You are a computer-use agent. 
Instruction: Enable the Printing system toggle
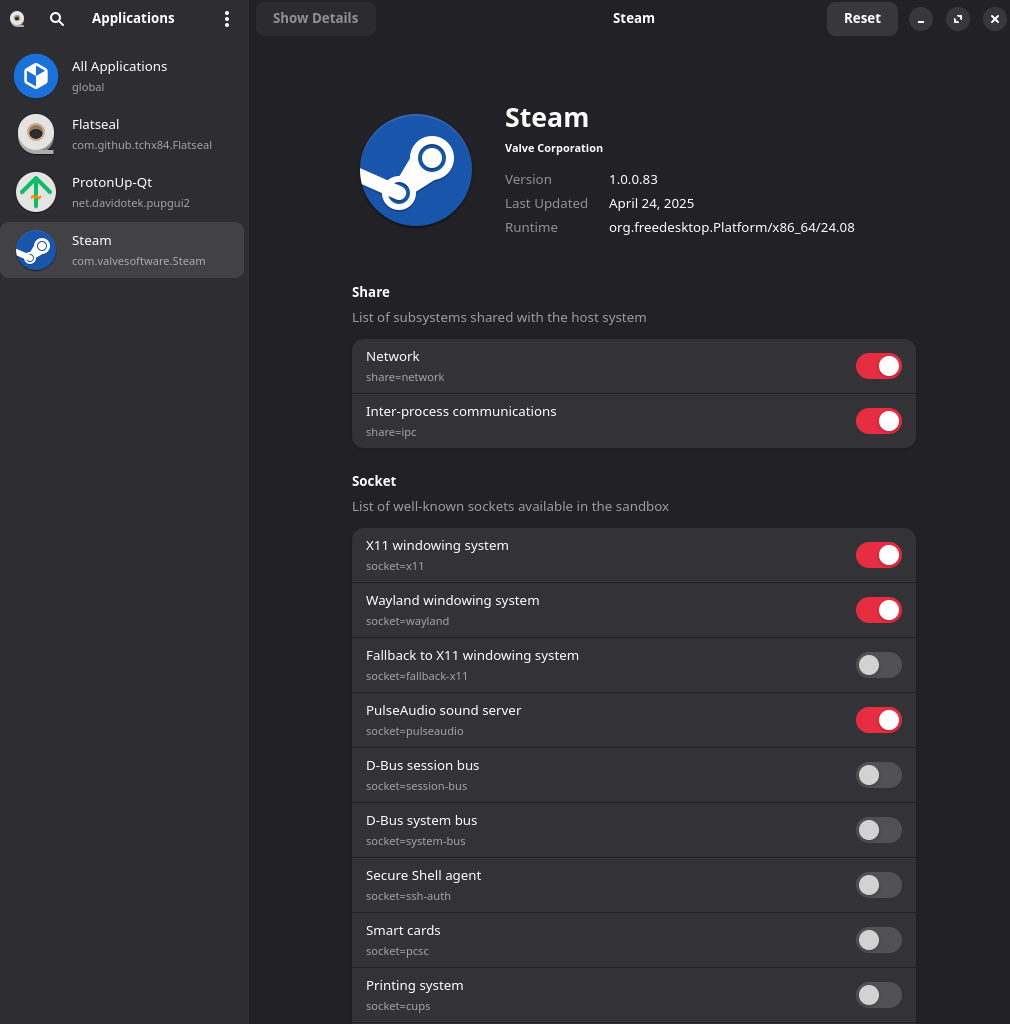[x=878, y=995]
